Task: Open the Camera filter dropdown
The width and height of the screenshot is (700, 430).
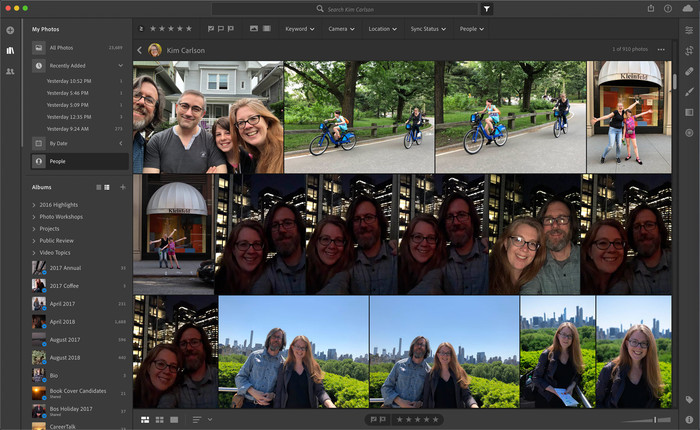Action: point(341,29)
